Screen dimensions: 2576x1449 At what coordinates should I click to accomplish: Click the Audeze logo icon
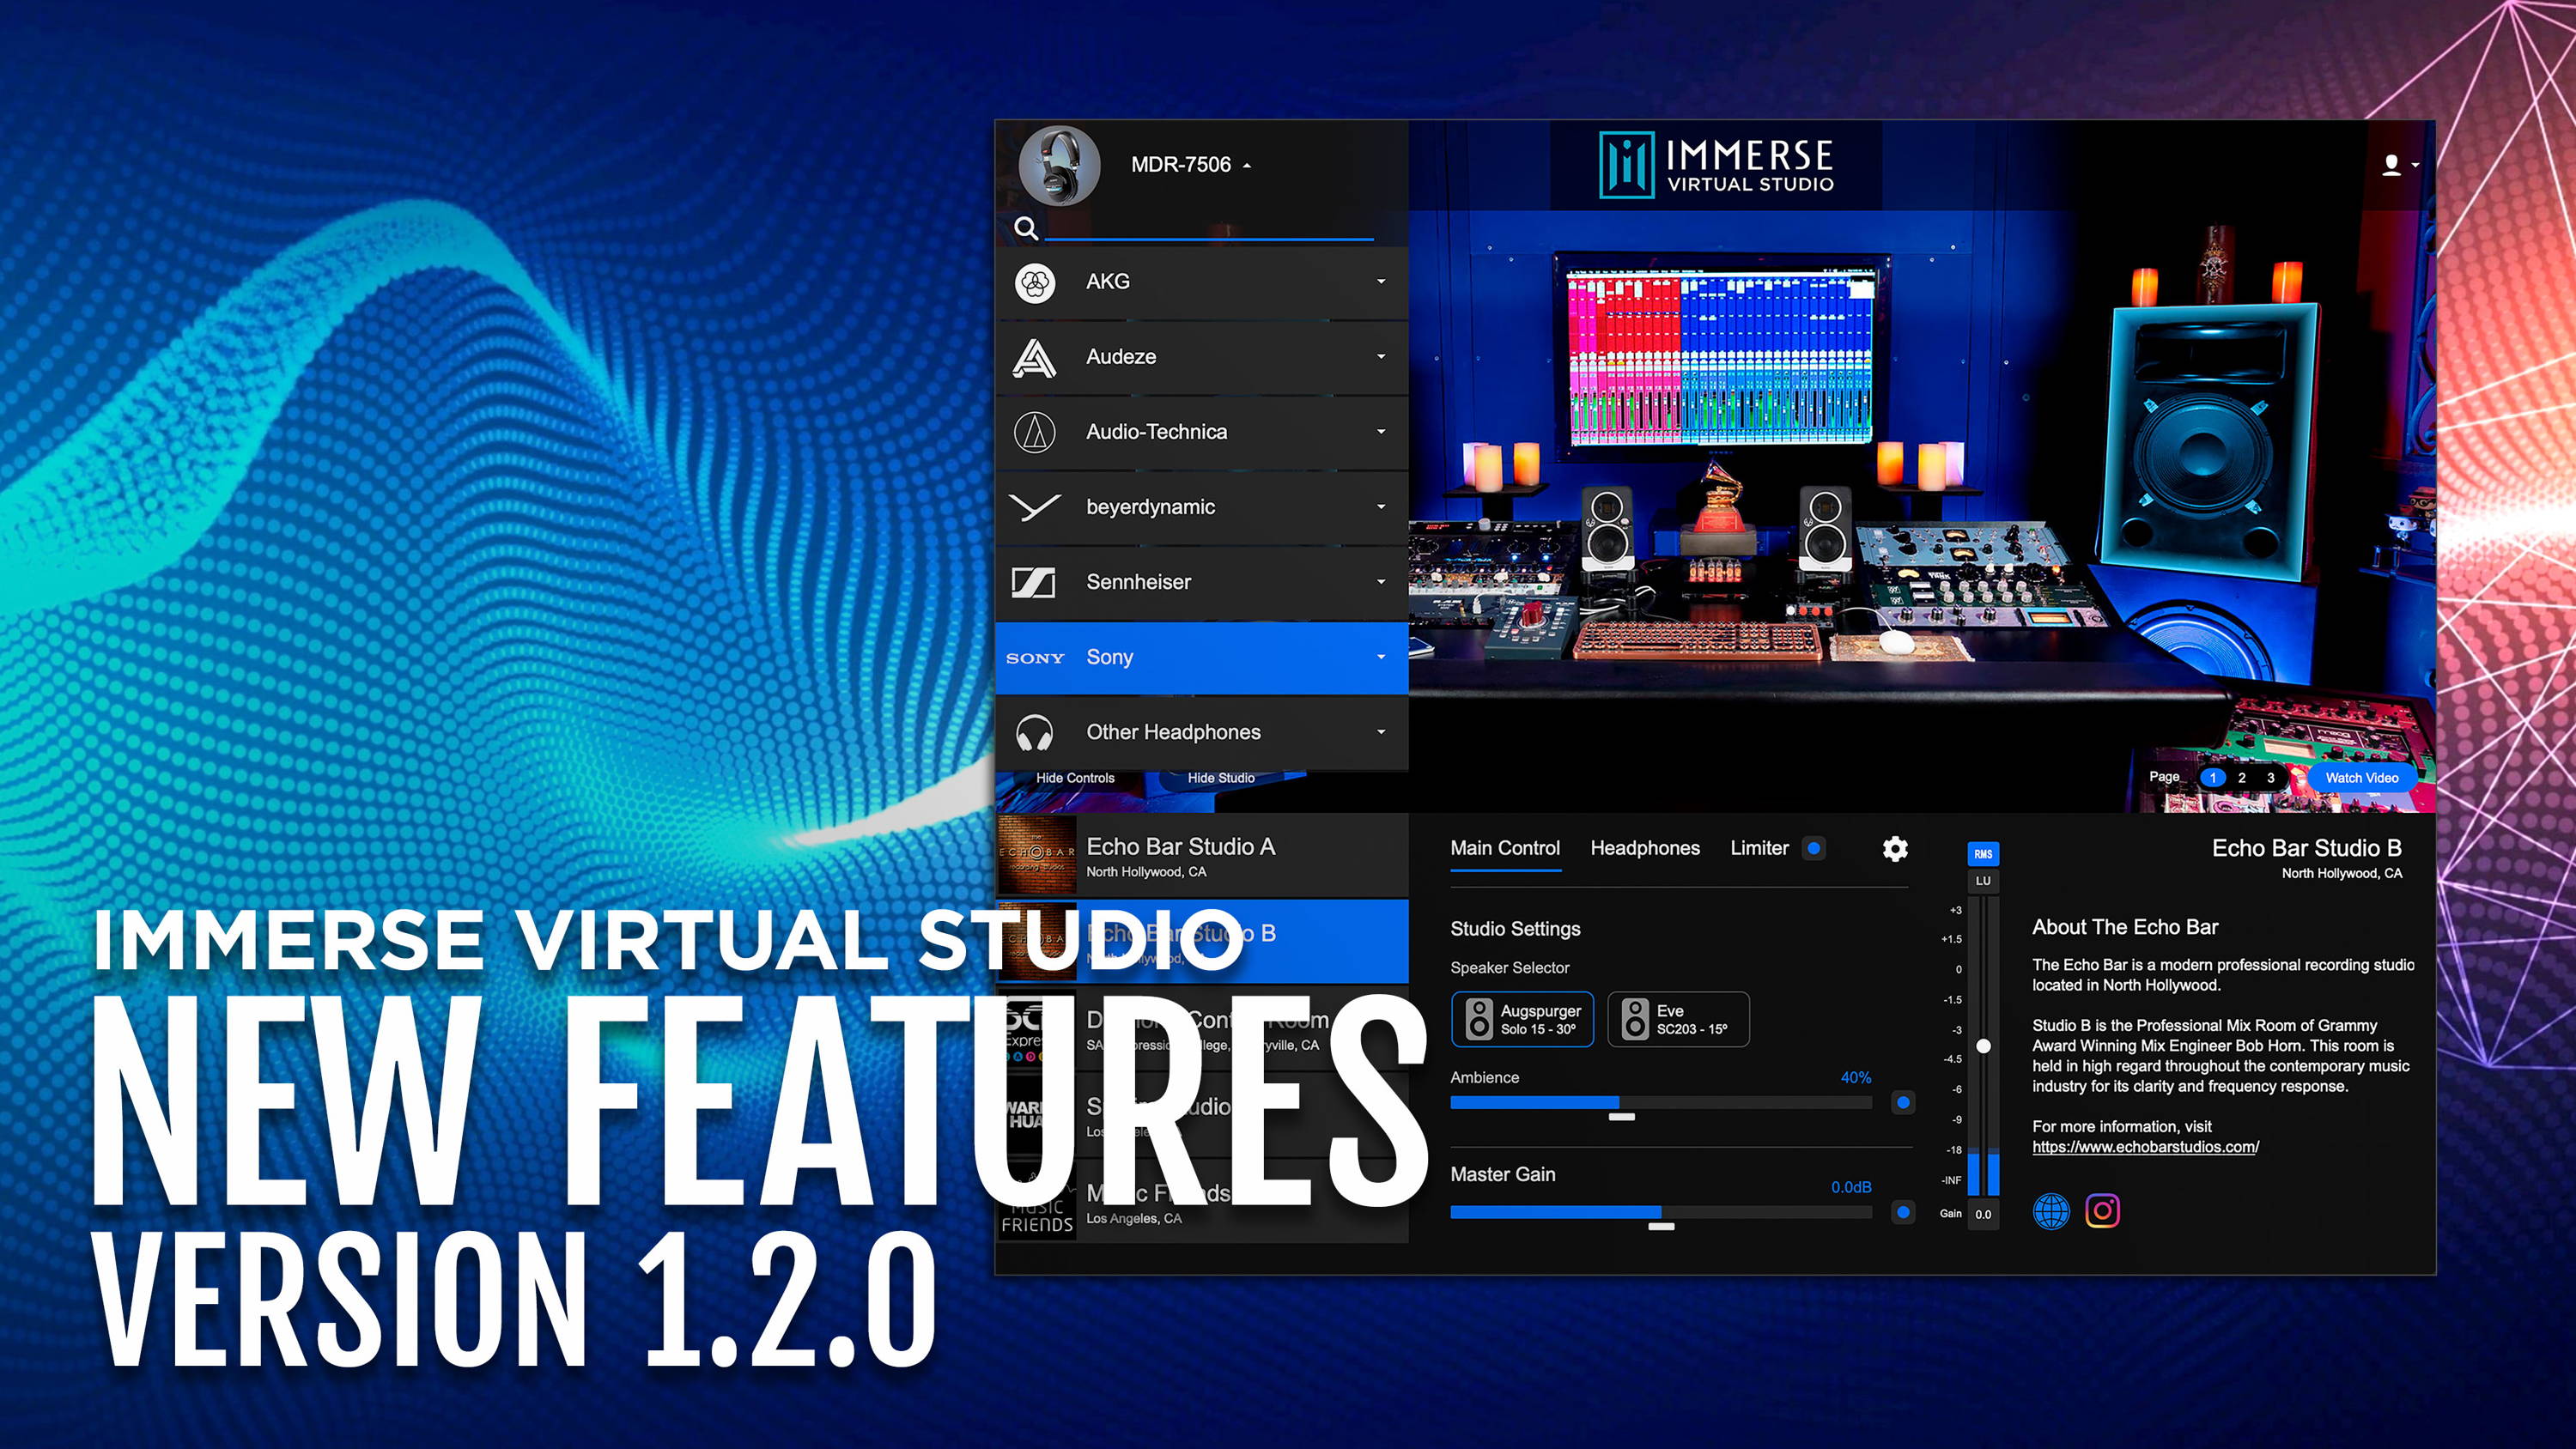point(1035,358)
